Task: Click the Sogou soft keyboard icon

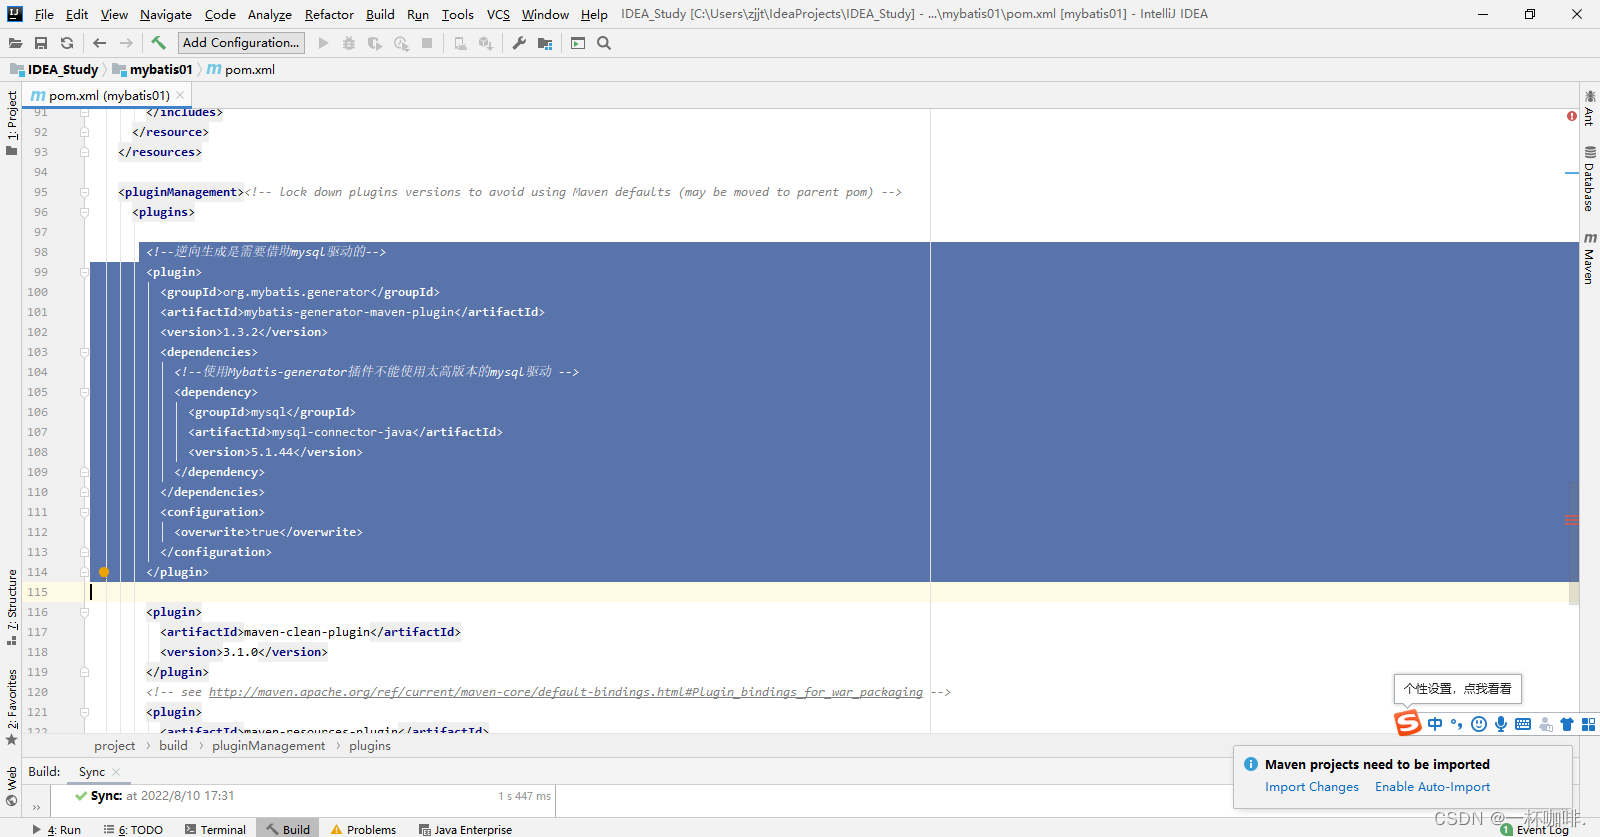Action: (x=1523, y=724)
